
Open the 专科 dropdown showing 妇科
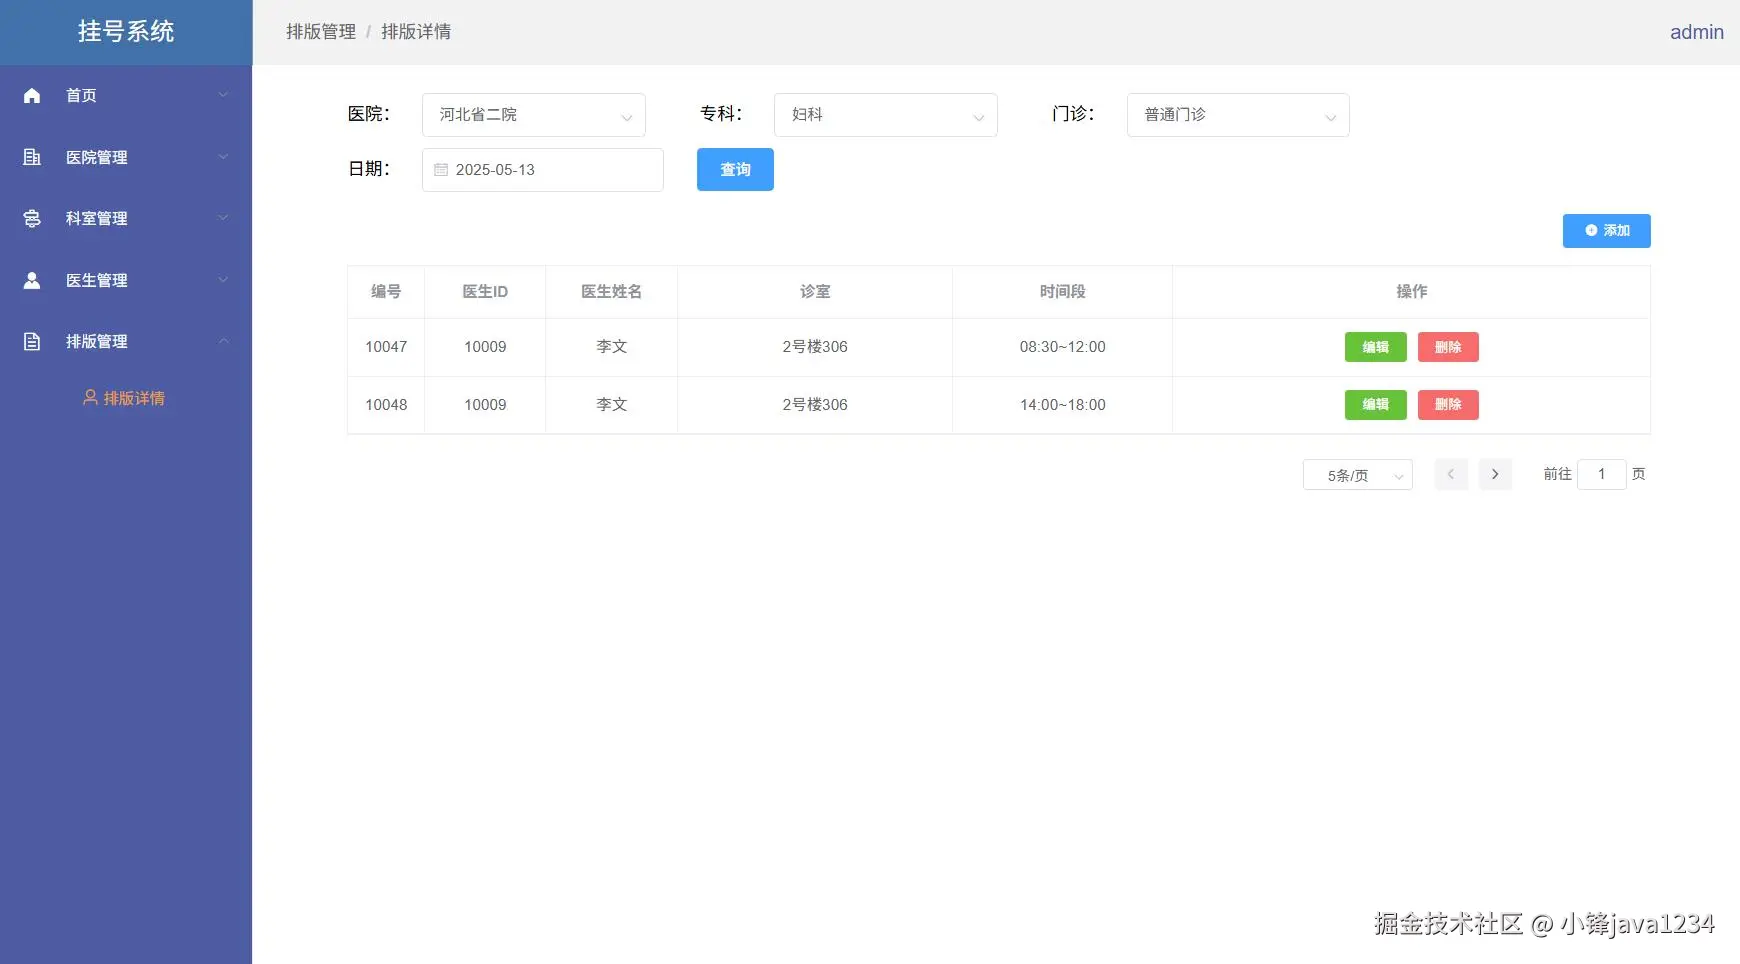[886, 115]
